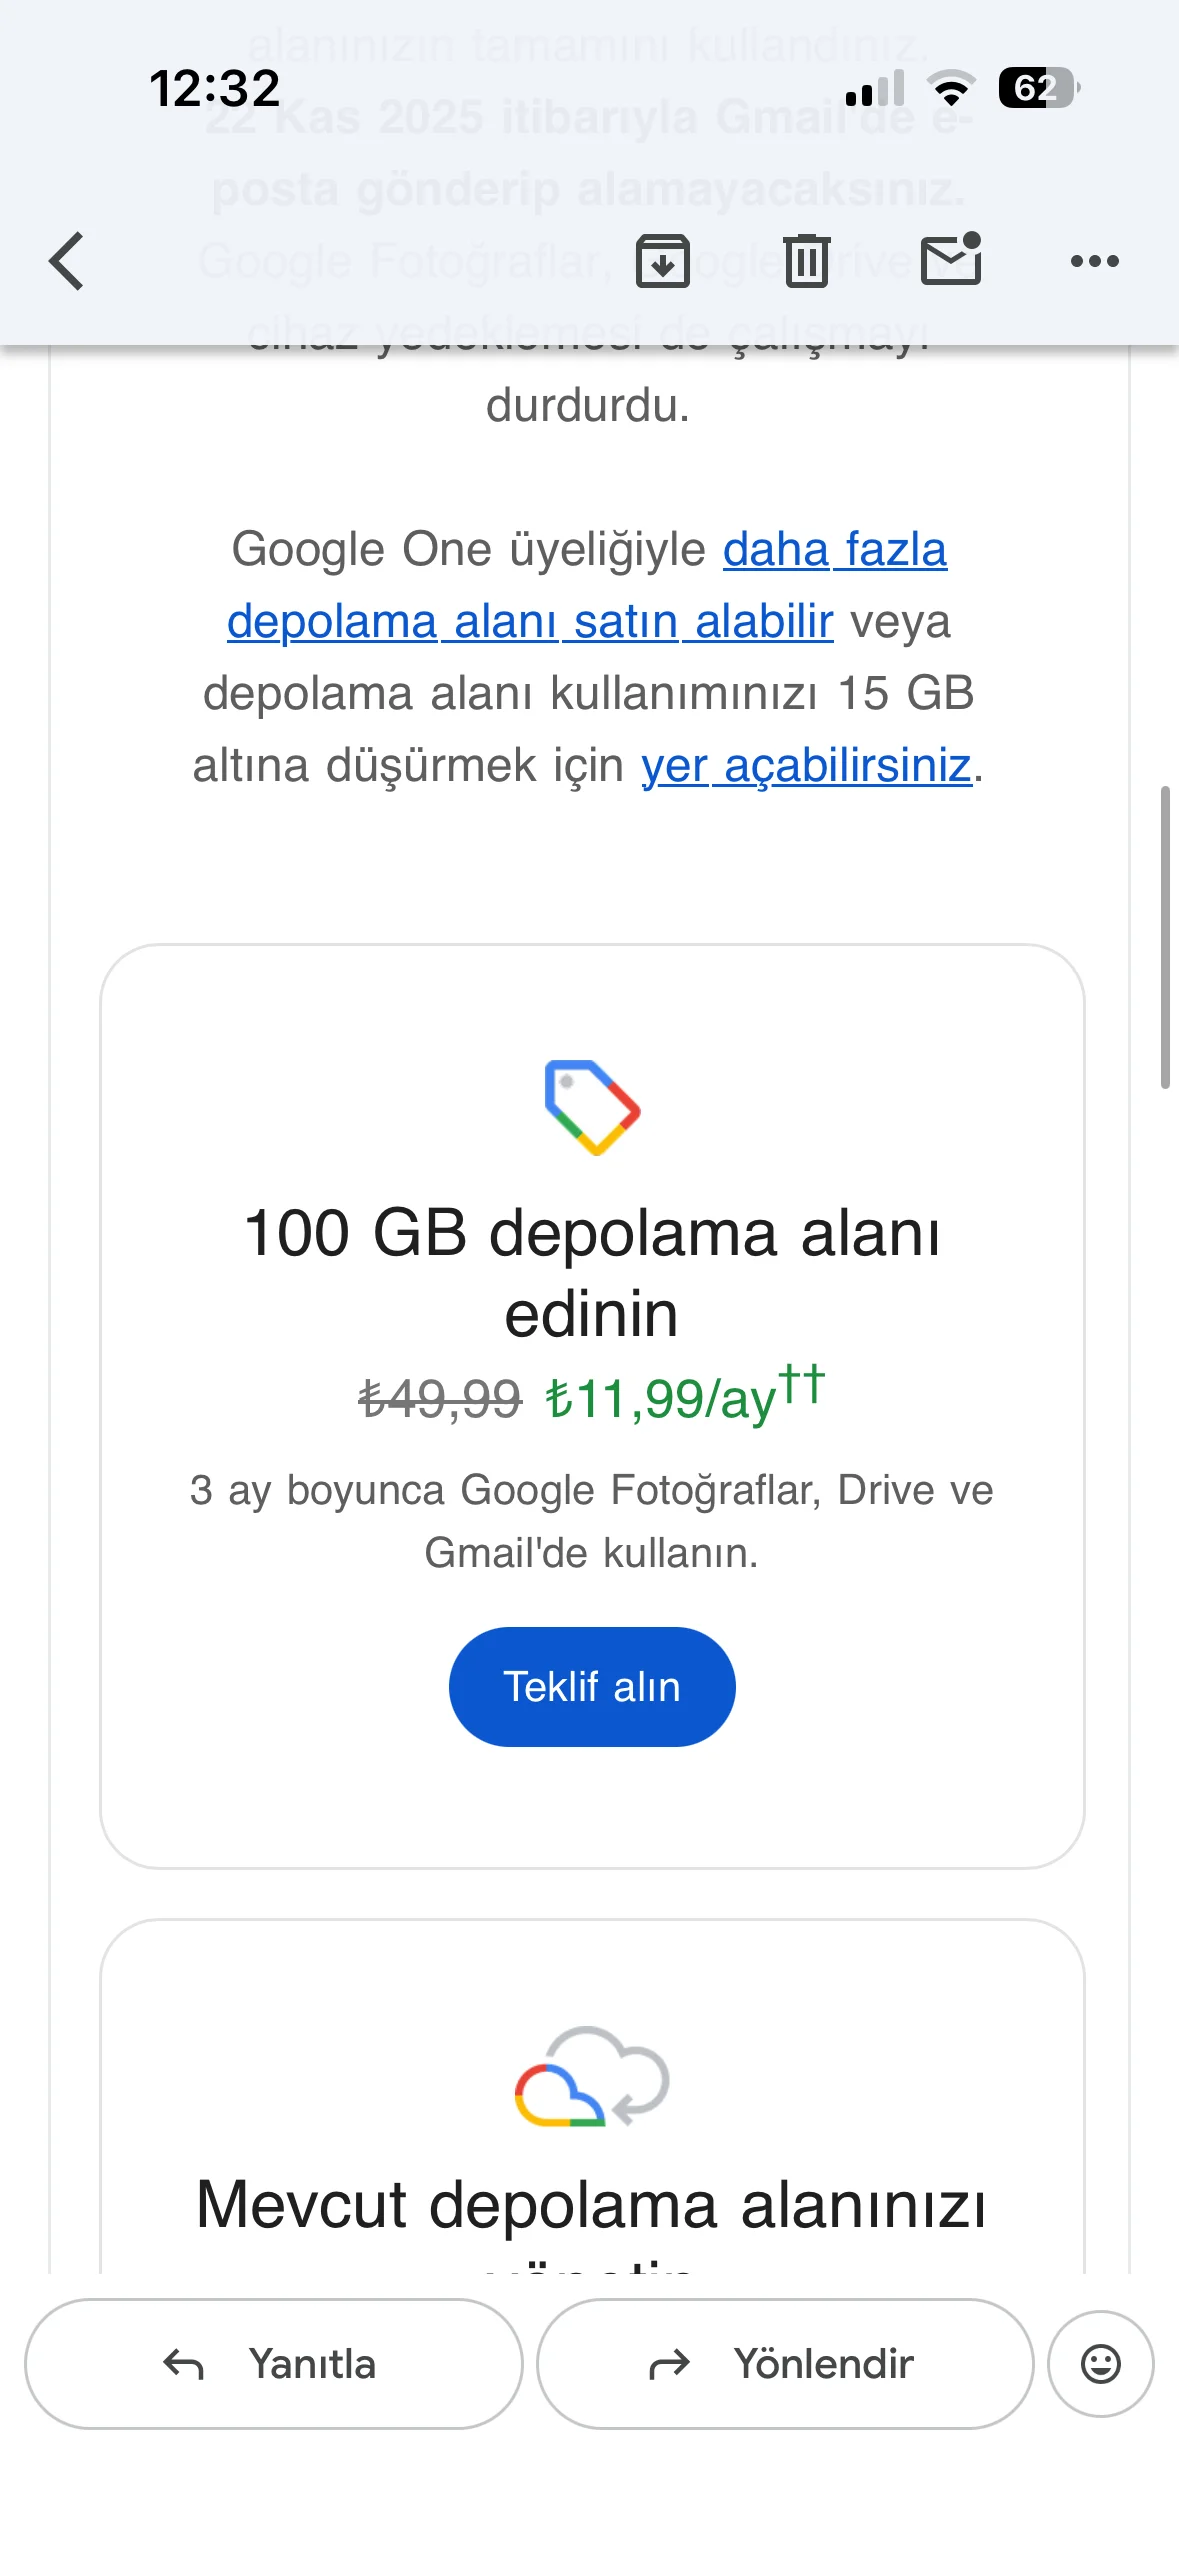Viewport: 1179px width, 2556px height.
Task: Tap the '100 GB depolama alanı edinin' heading
Action: (592, 1272)
